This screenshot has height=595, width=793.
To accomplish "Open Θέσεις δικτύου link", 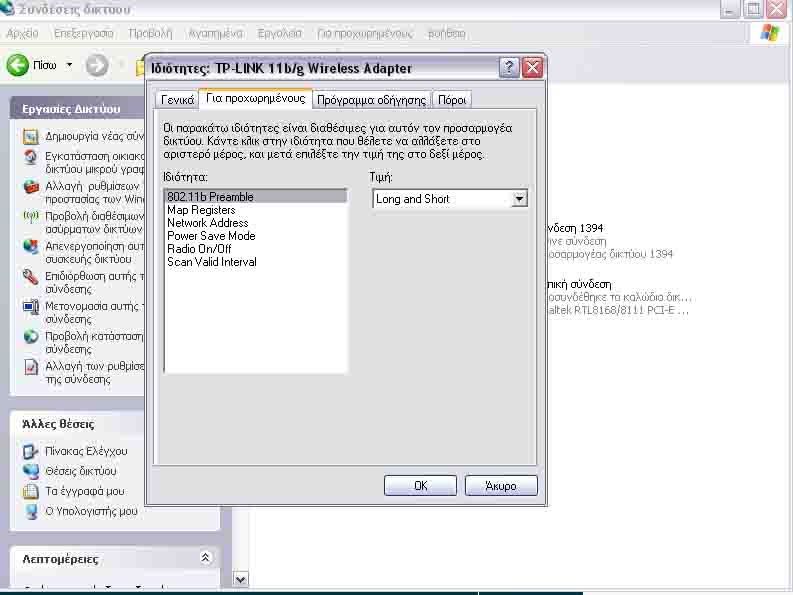I will pyautogui.click(x=80, y=471).
